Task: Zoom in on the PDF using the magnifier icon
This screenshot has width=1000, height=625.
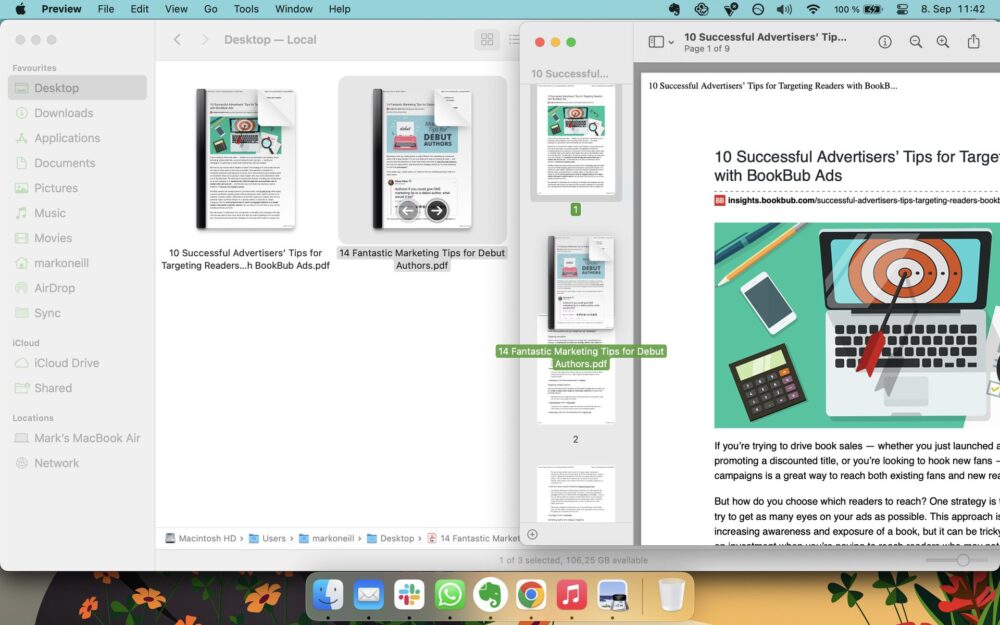Action: [x=943, y=41]
